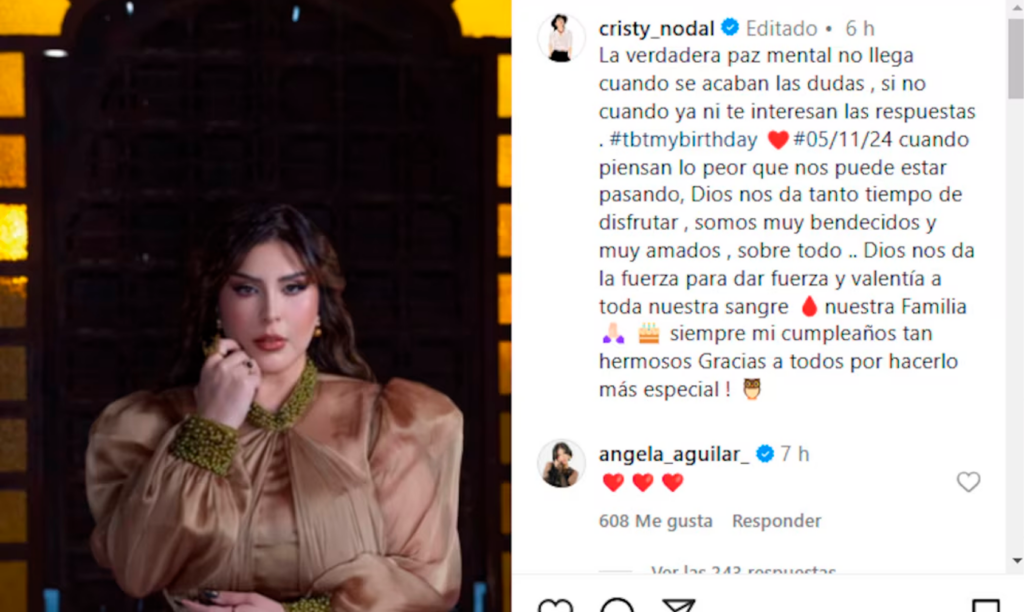
Task: Visit the cristy_nodal username link
Action: pos(656,29)
